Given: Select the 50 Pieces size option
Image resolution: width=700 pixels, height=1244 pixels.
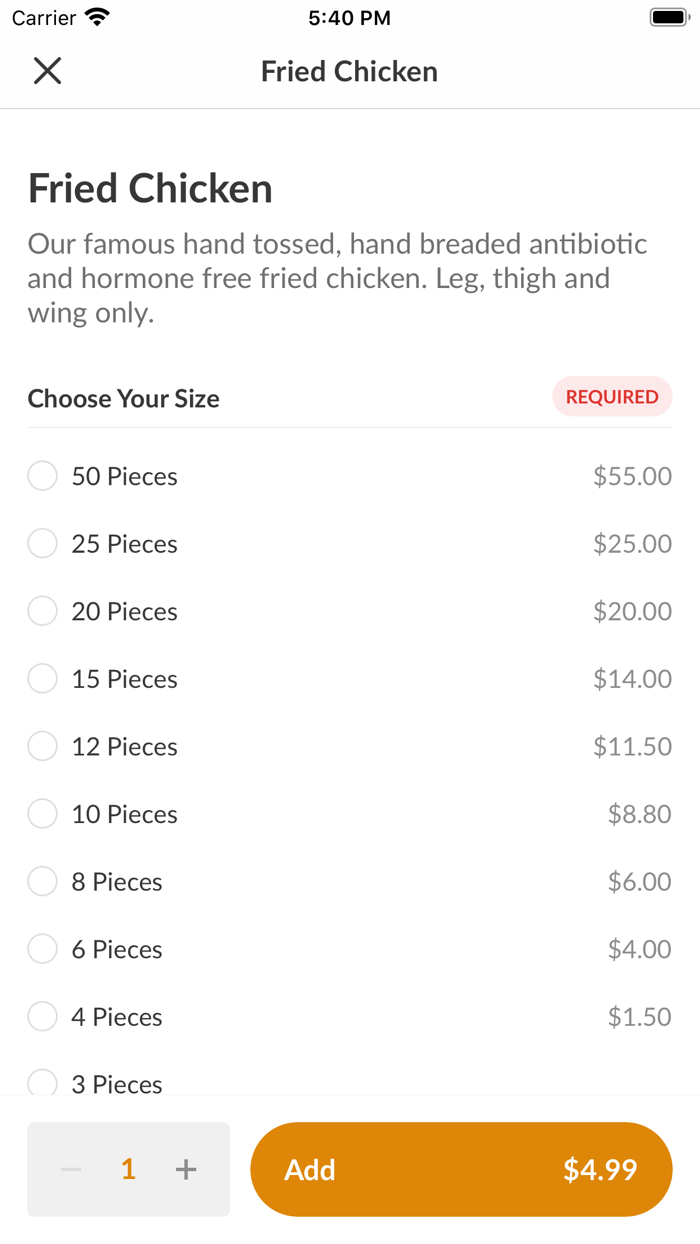Looking at the screenshot, I should (x=42, y=476).
